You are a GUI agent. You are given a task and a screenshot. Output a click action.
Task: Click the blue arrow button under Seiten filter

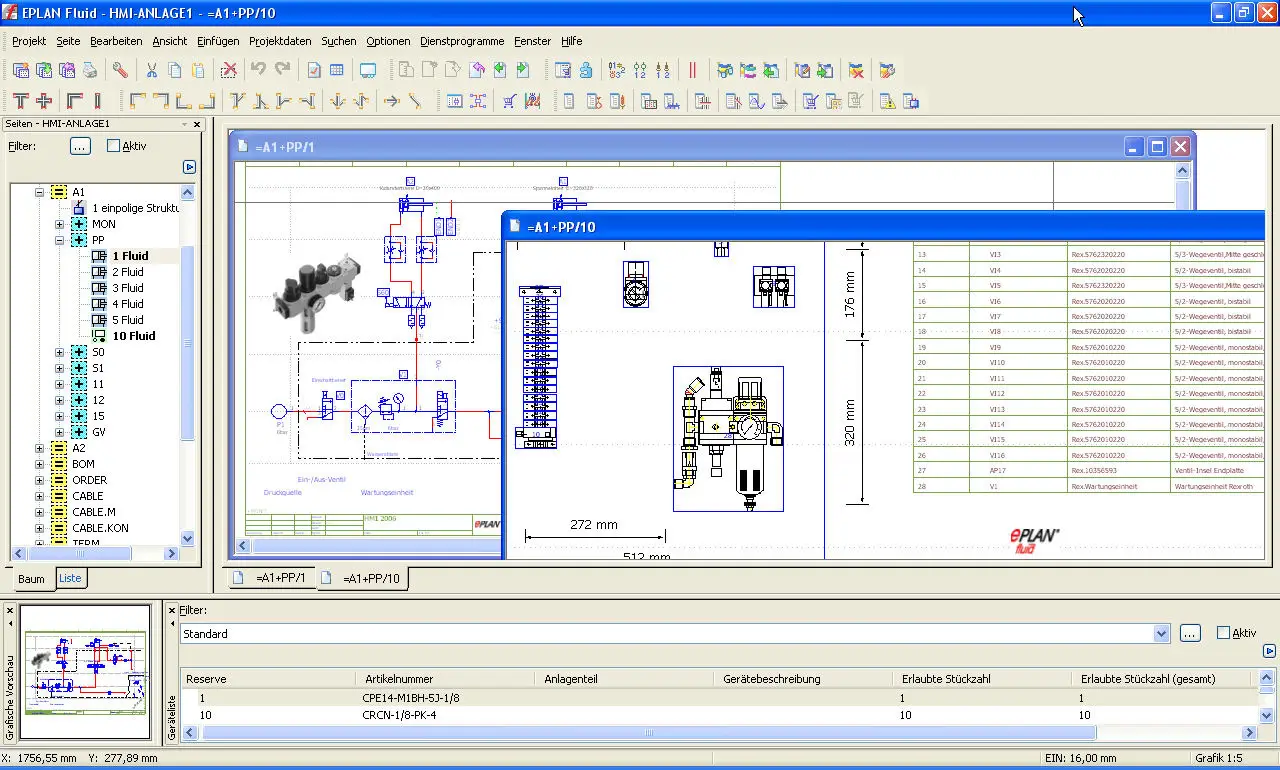190,167
